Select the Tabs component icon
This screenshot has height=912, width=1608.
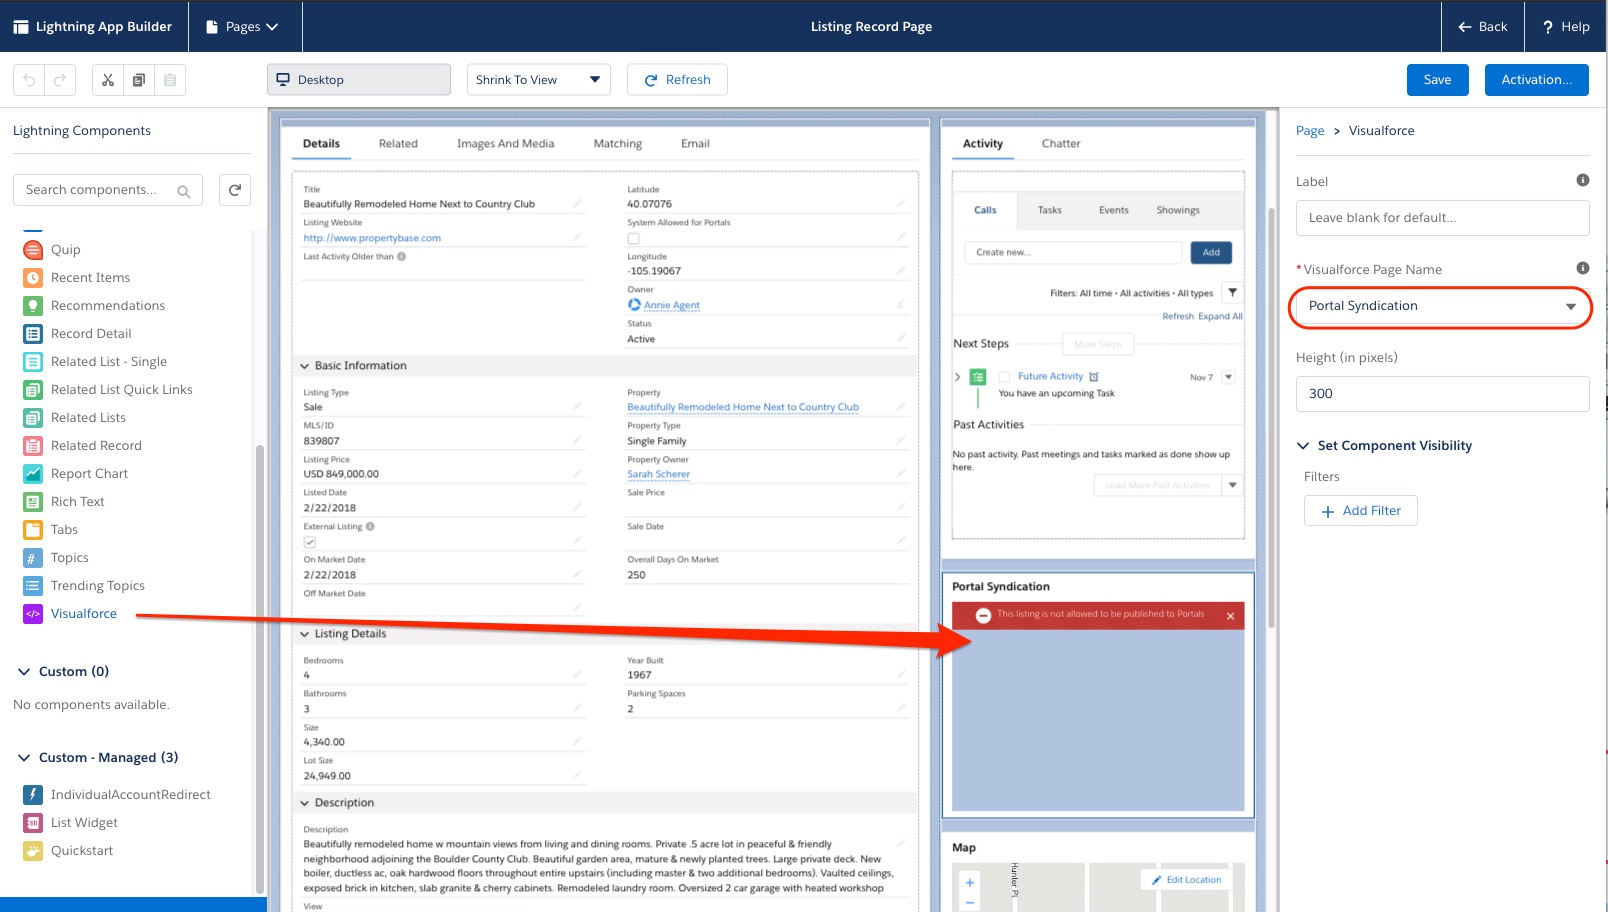click(33, 530)
